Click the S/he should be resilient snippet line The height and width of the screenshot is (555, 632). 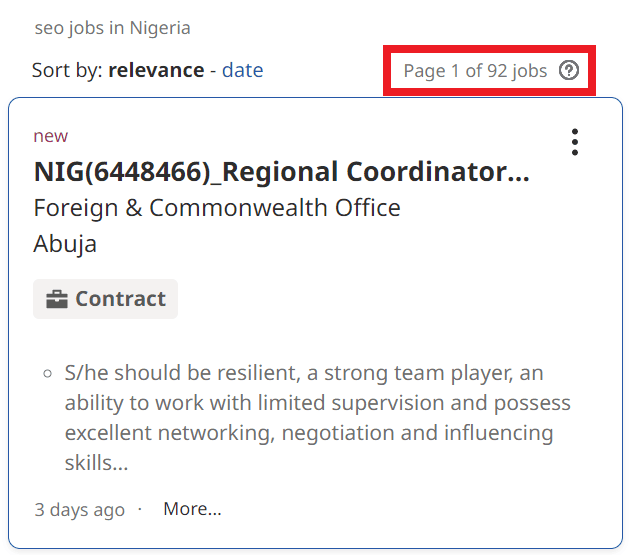click(304, 374)
